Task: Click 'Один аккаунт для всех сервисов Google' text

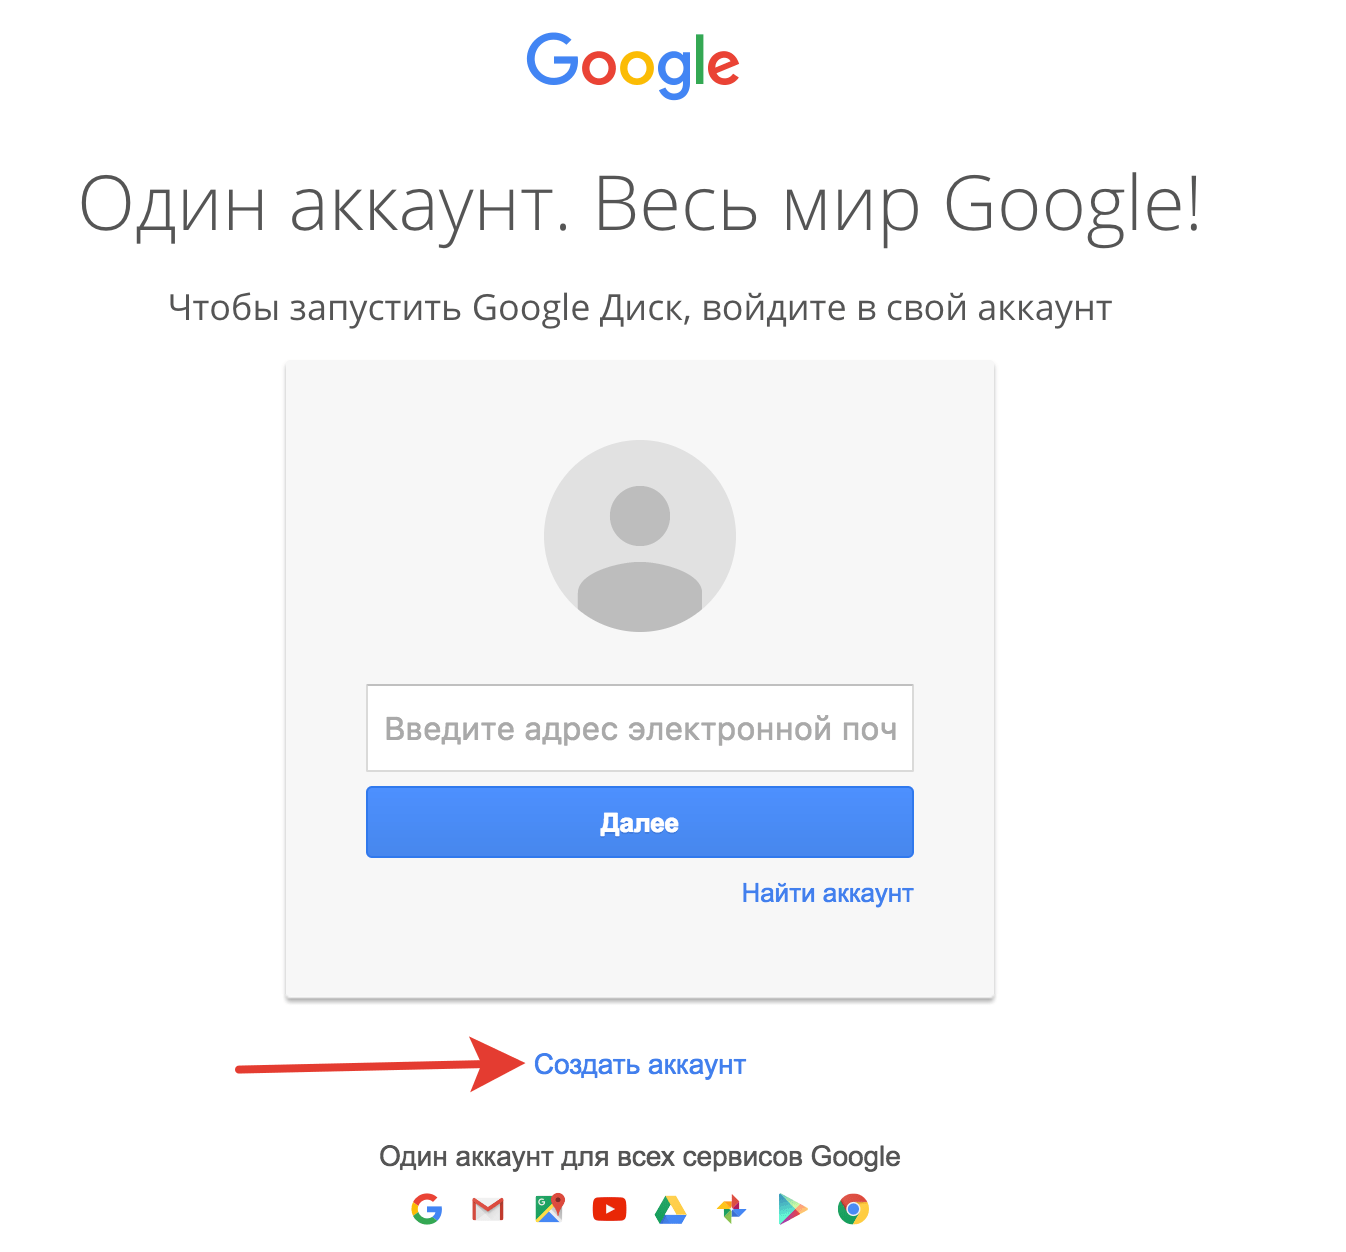Action: [x=640, y=1157]
